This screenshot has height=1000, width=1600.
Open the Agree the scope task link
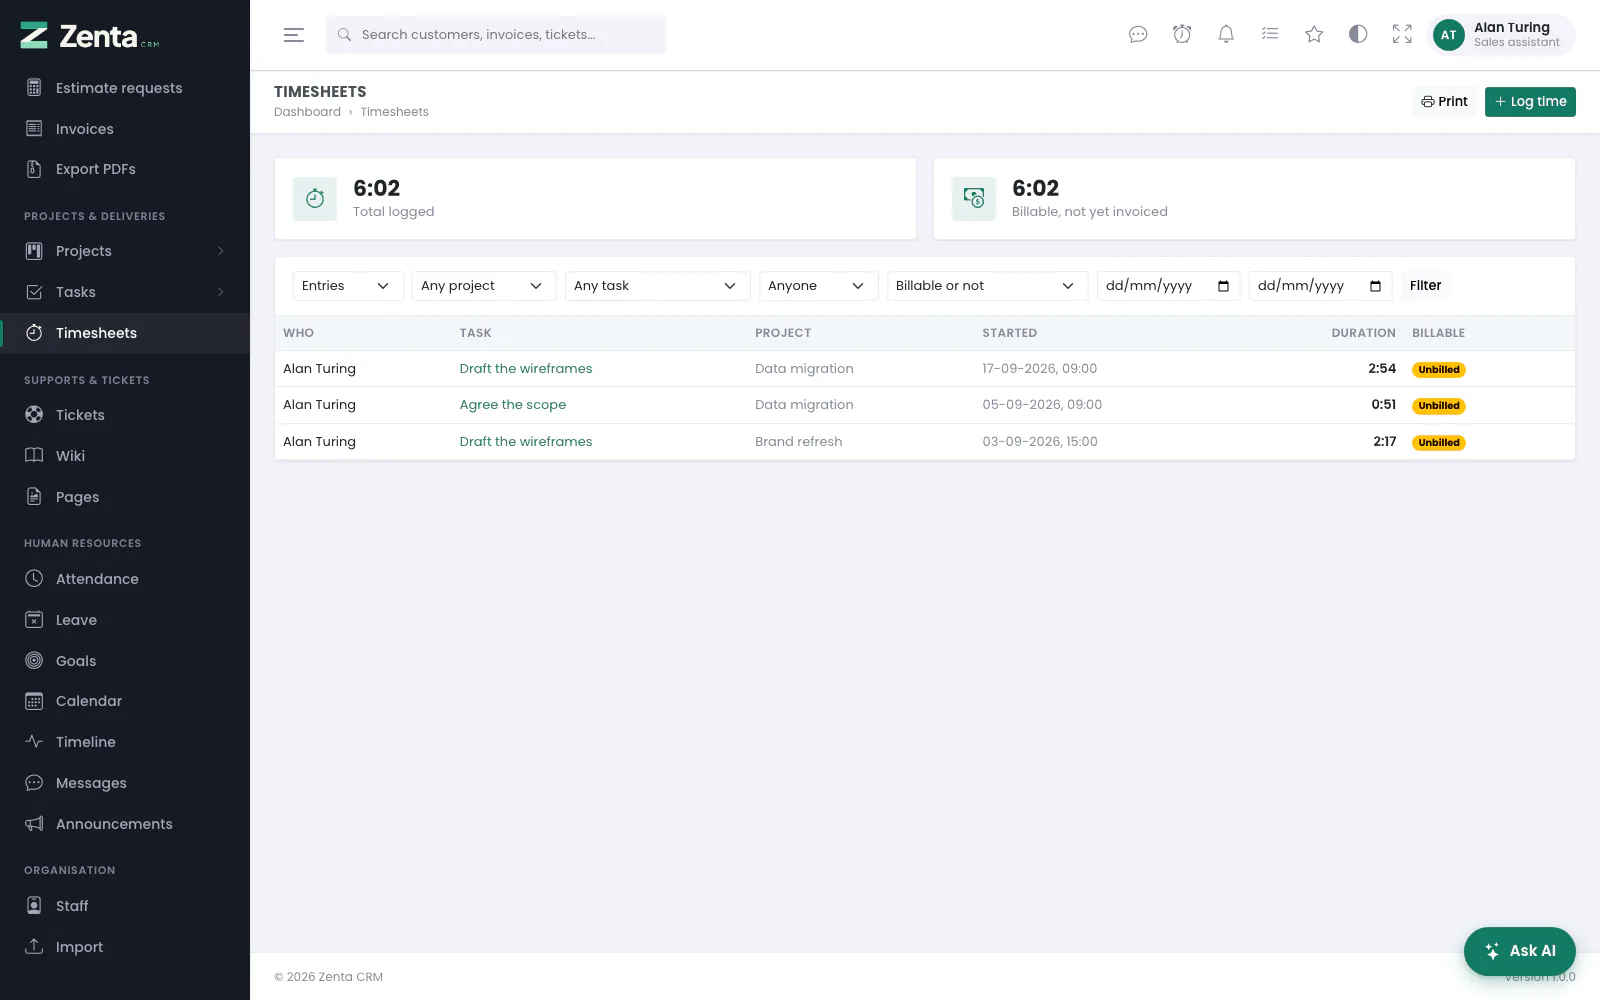[513, 405]
